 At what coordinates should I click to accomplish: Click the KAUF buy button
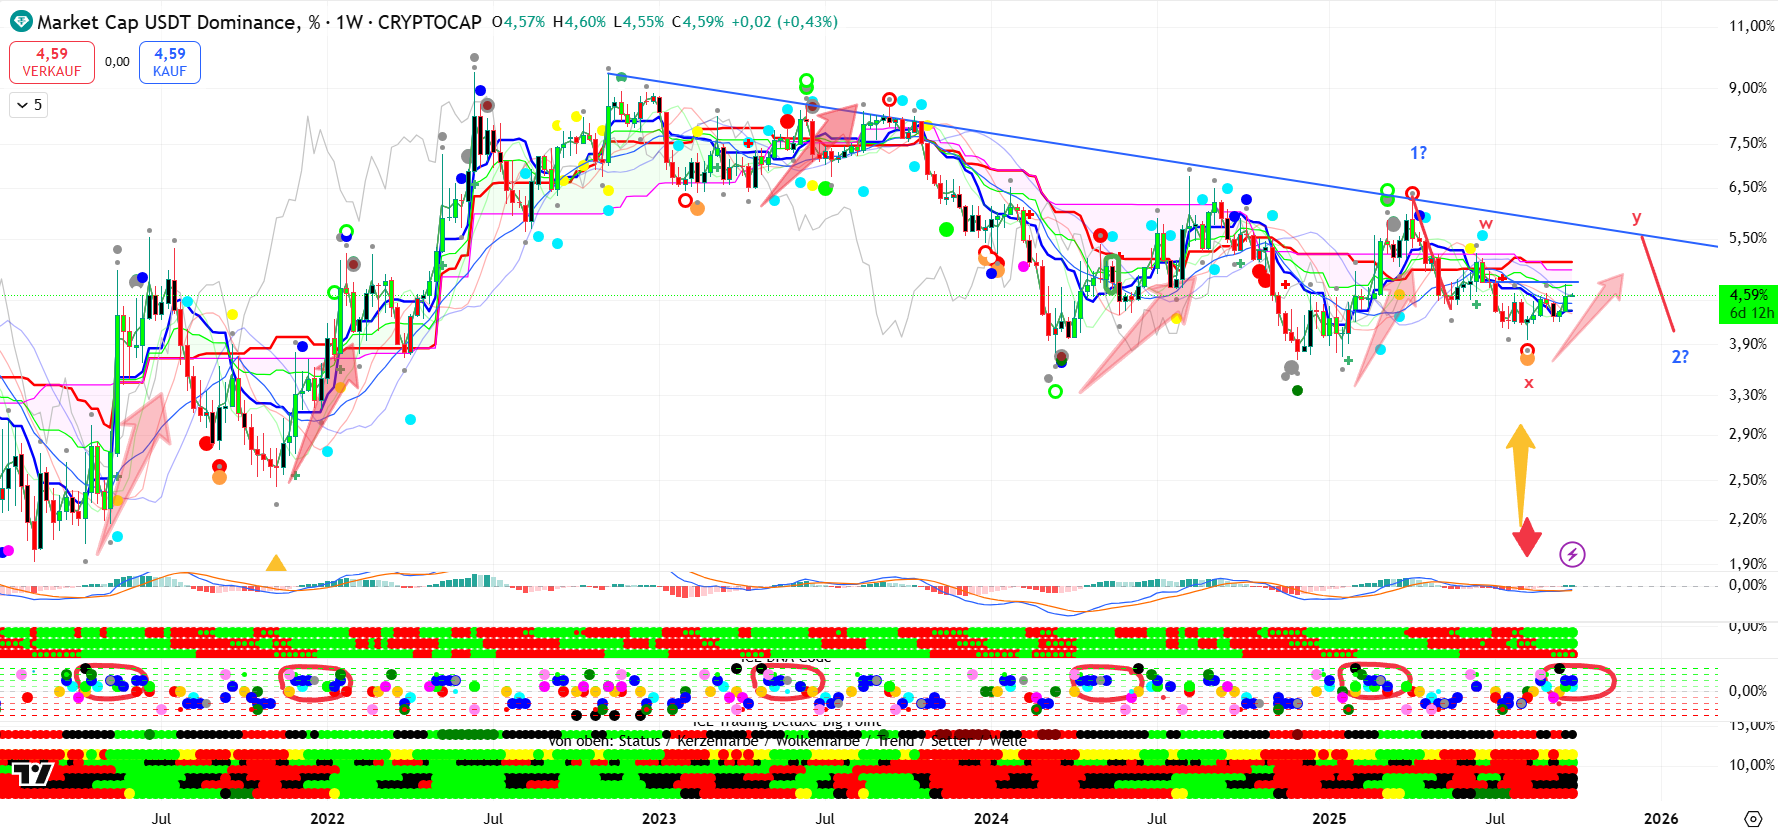click(x=170, y=62)
